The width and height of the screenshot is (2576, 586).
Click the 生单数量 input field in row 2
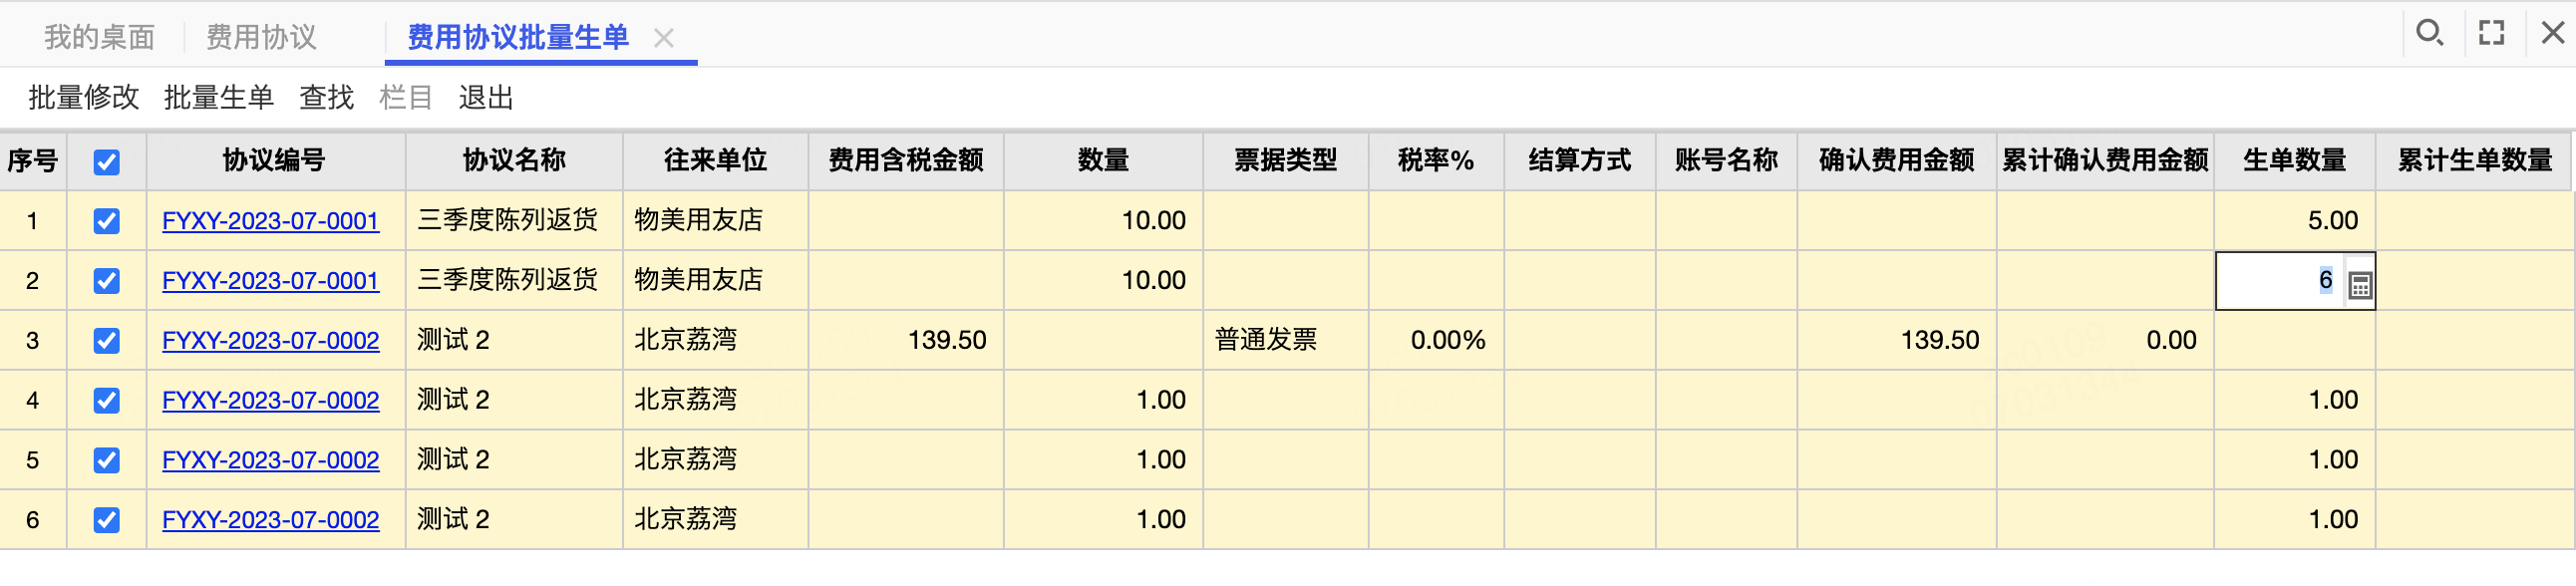(x=2280, y=281)
